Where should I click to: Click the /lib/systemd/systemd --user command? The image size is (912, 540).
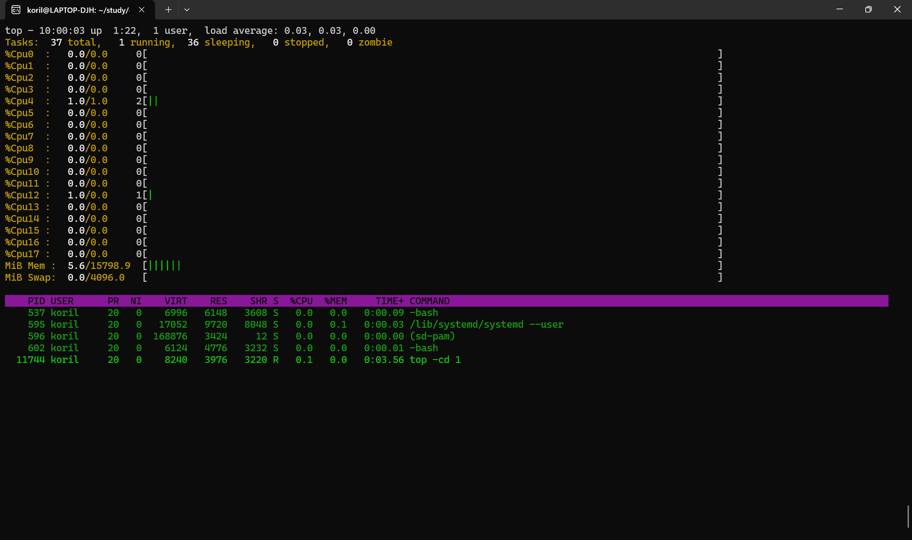click(x=486, y=325)
